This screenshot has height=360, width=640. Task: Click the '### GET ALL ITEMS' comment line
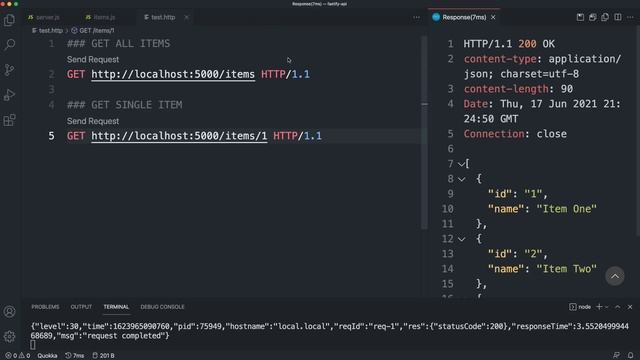point(118,44)
